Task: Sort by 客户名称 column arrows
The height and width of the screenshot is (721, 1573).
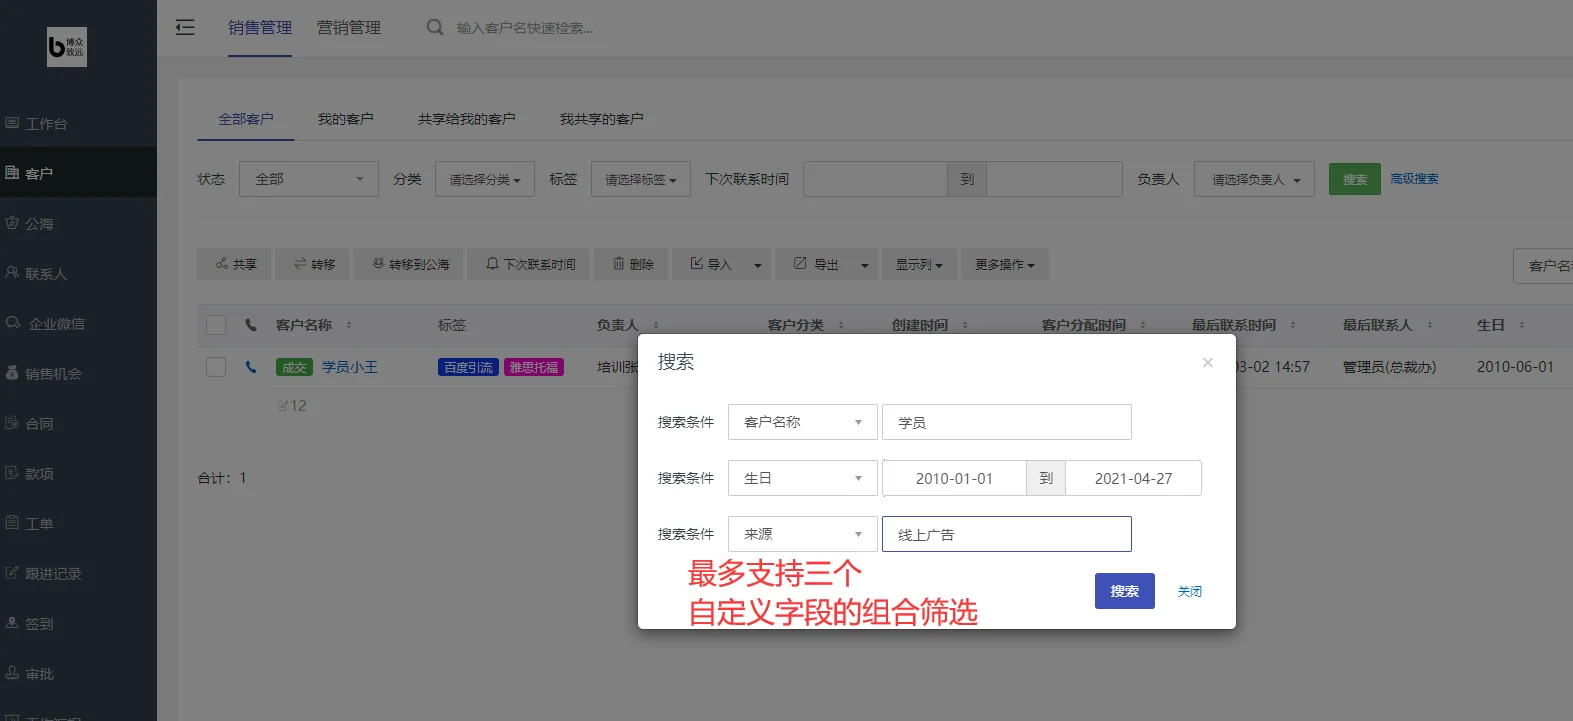Action: click(349, 325)
